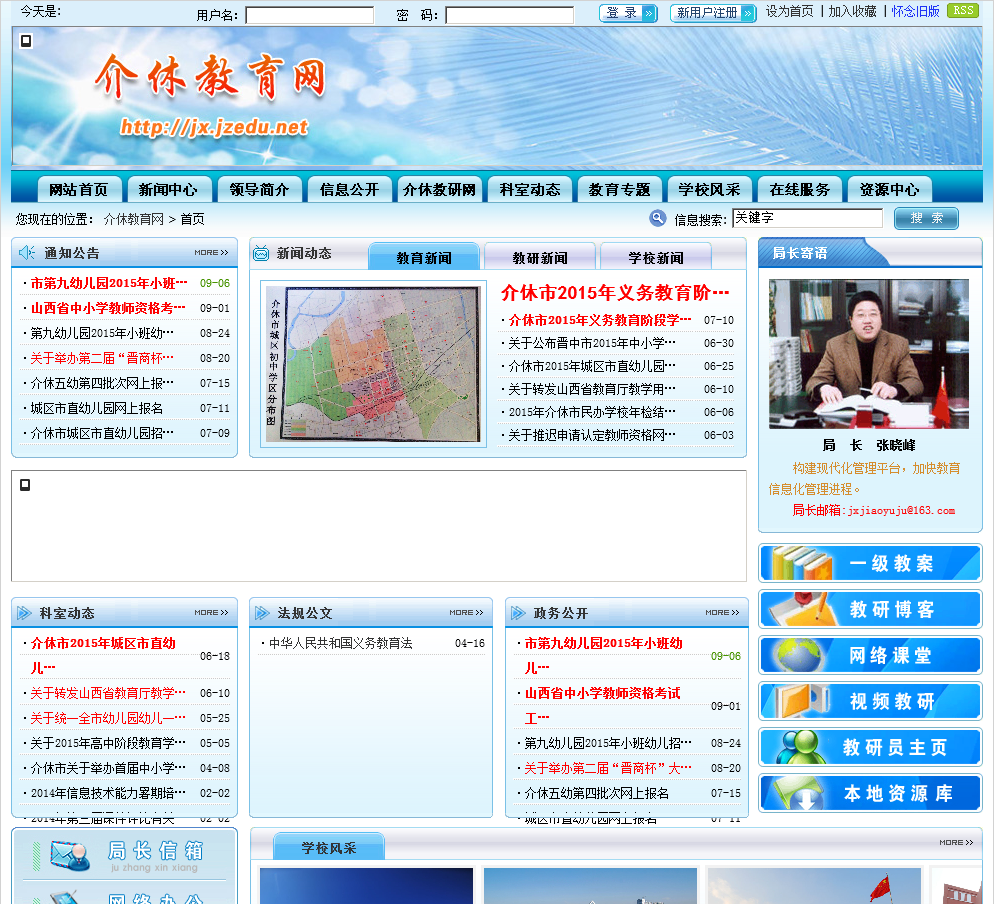Focus the 密码 input field
The width and height of the screenshot is (994, 904).
pos(510,15)
